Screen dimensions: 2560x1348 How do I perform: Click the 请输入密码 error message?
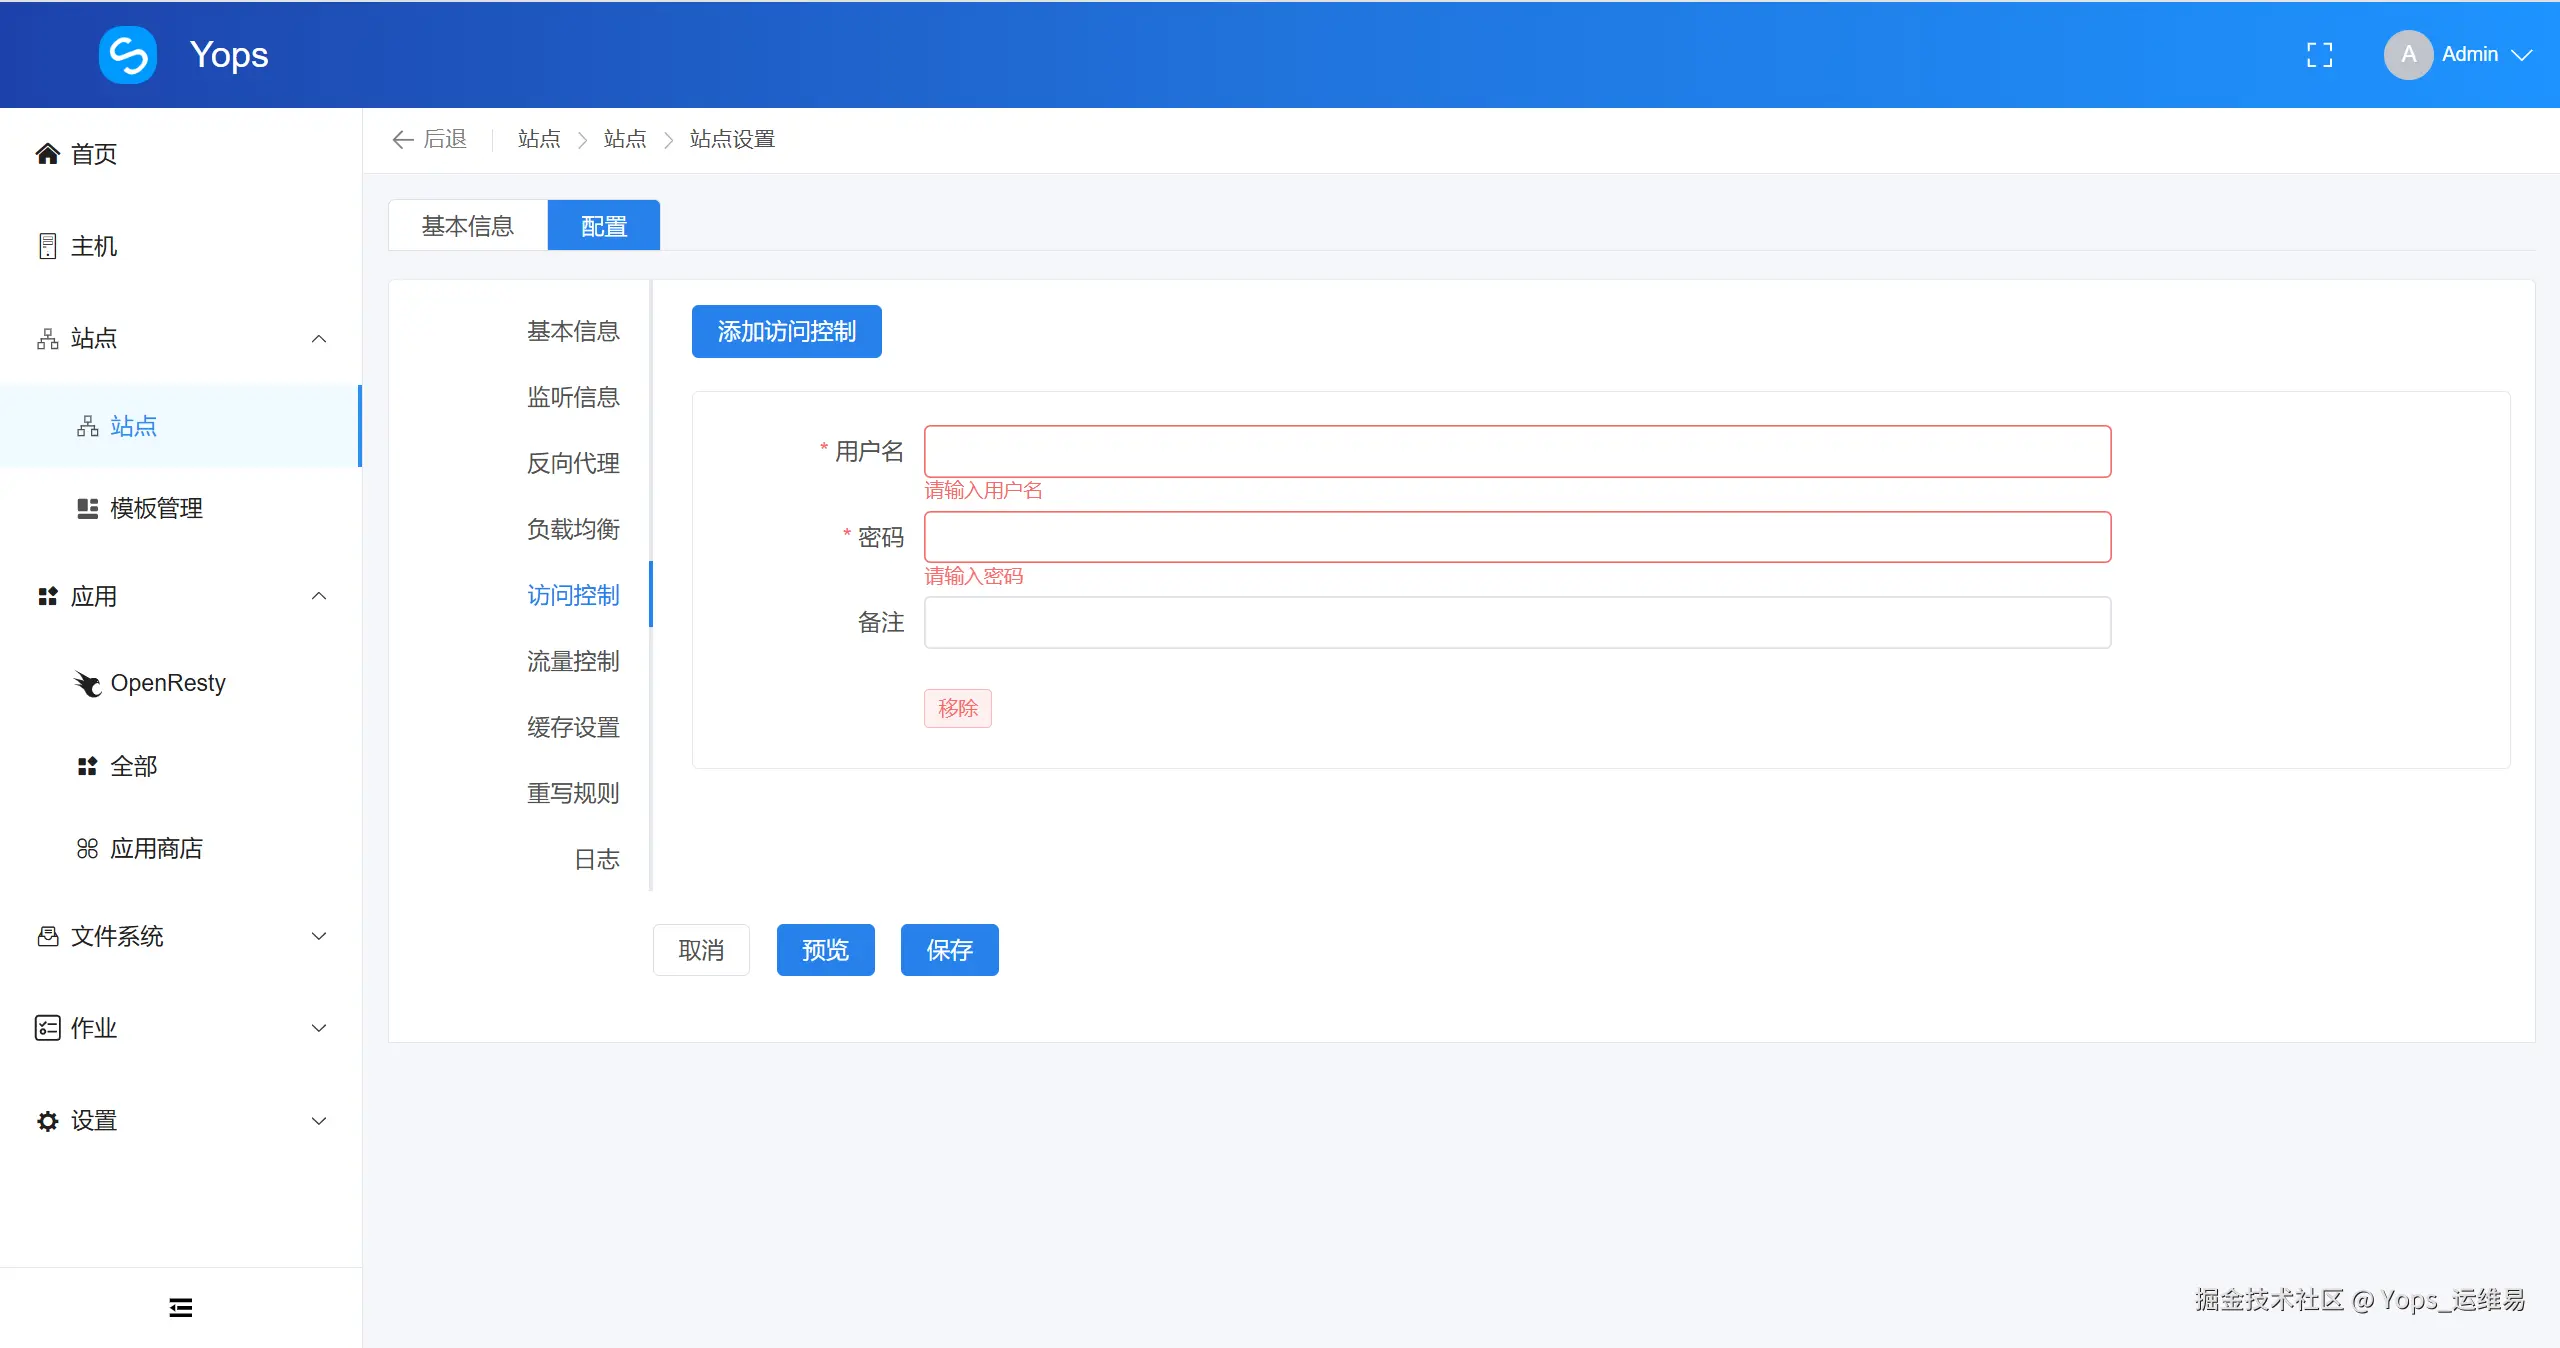pyautogui.click(x=973, y=576)
